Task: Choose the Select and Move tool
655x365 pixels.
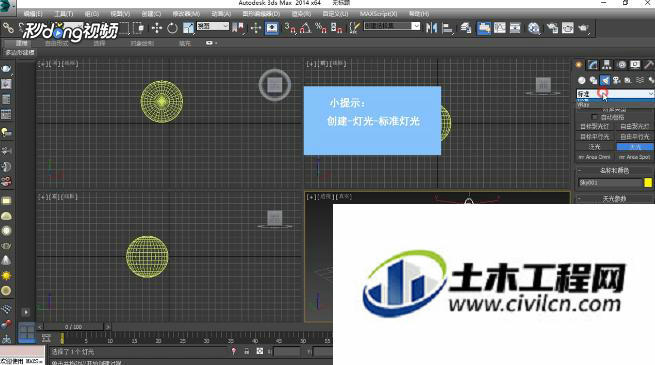Action: pyautogui.click(x=157, y=28)
